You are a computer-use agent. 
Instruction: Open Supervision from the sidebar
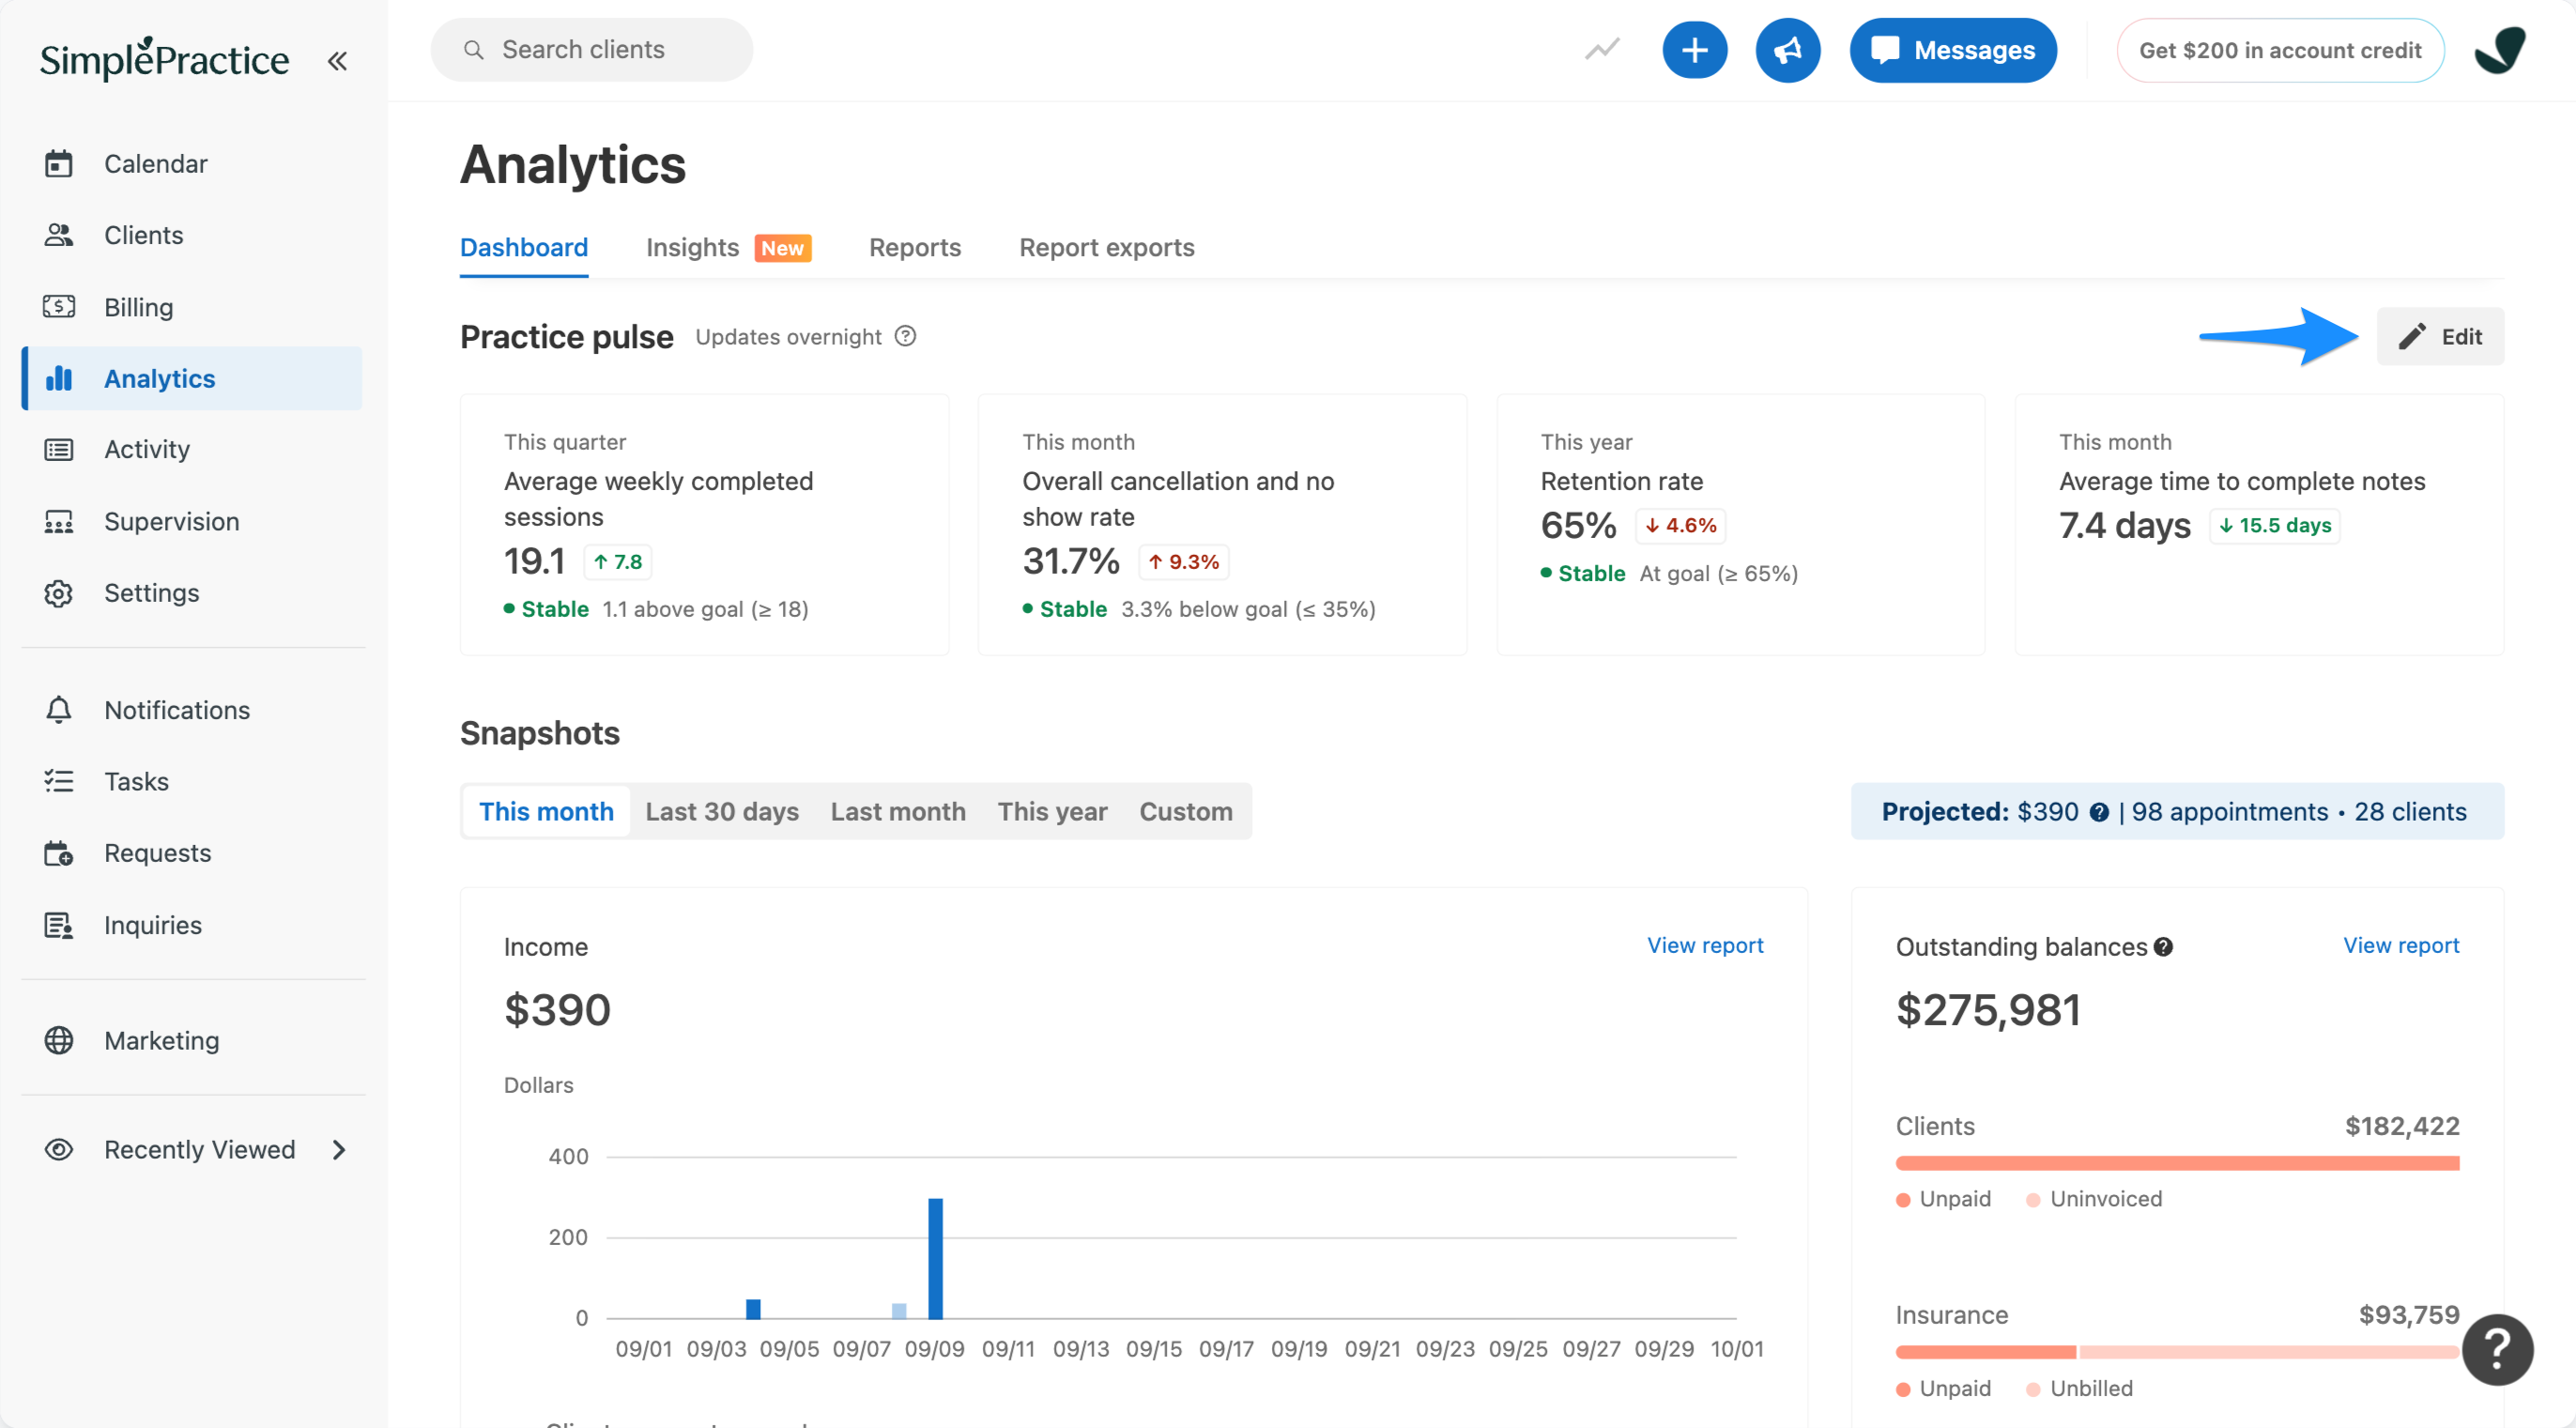[192, 522]
